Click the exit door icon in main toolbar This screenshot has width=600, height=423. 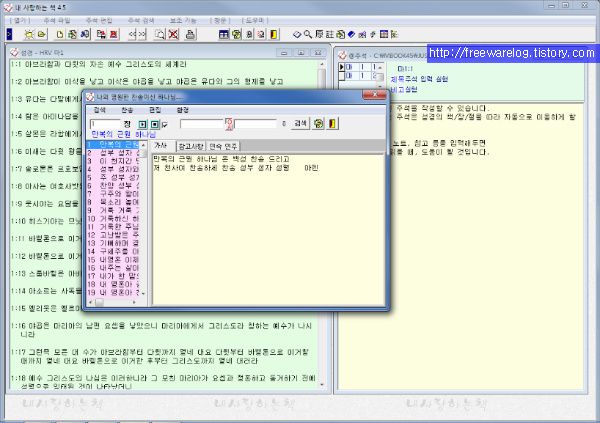click(274, 34)
